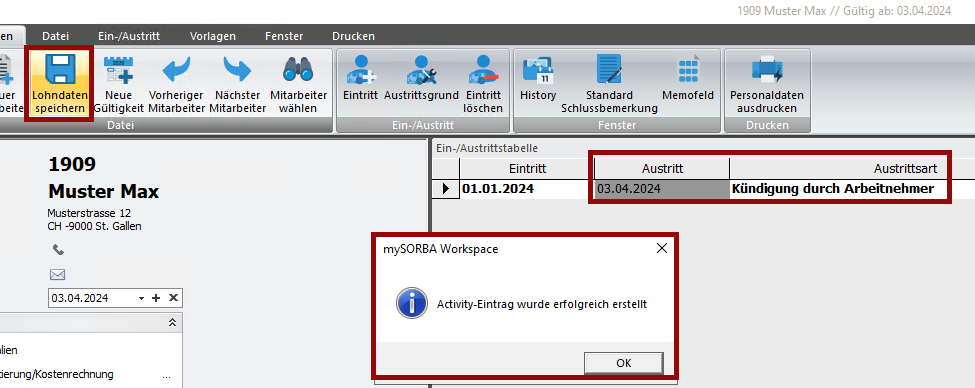This screenshot has width=975, height=388.
Task: Select the row indicator arrow of table
Action: 446,188
